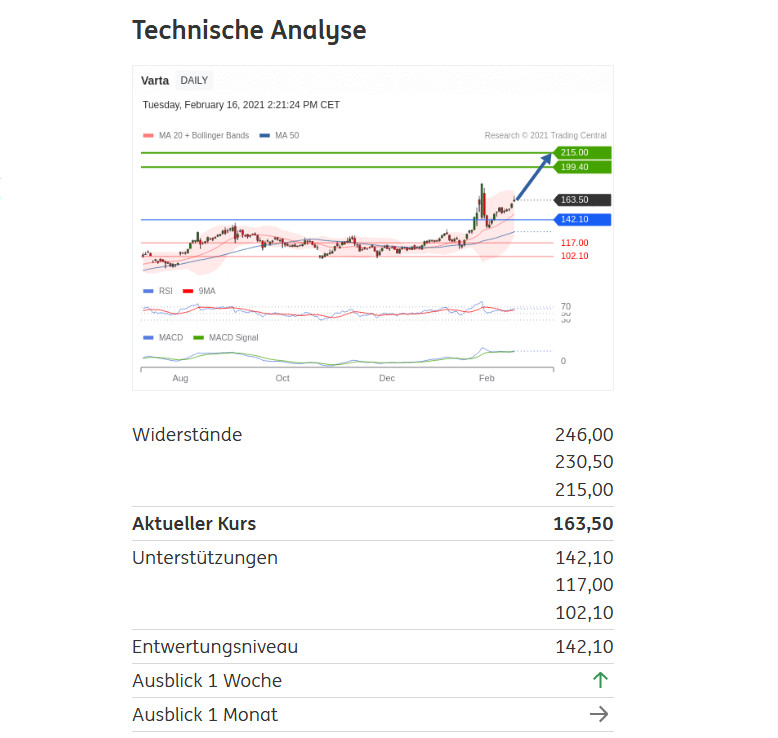Click the red MA 20 + Bollinger Bands legend marker
The image size is (778, 738).
[x=148, y=135]
